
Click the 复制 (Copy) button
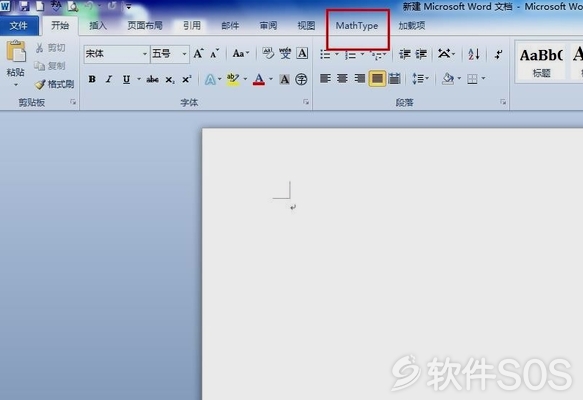coord(50,66)
